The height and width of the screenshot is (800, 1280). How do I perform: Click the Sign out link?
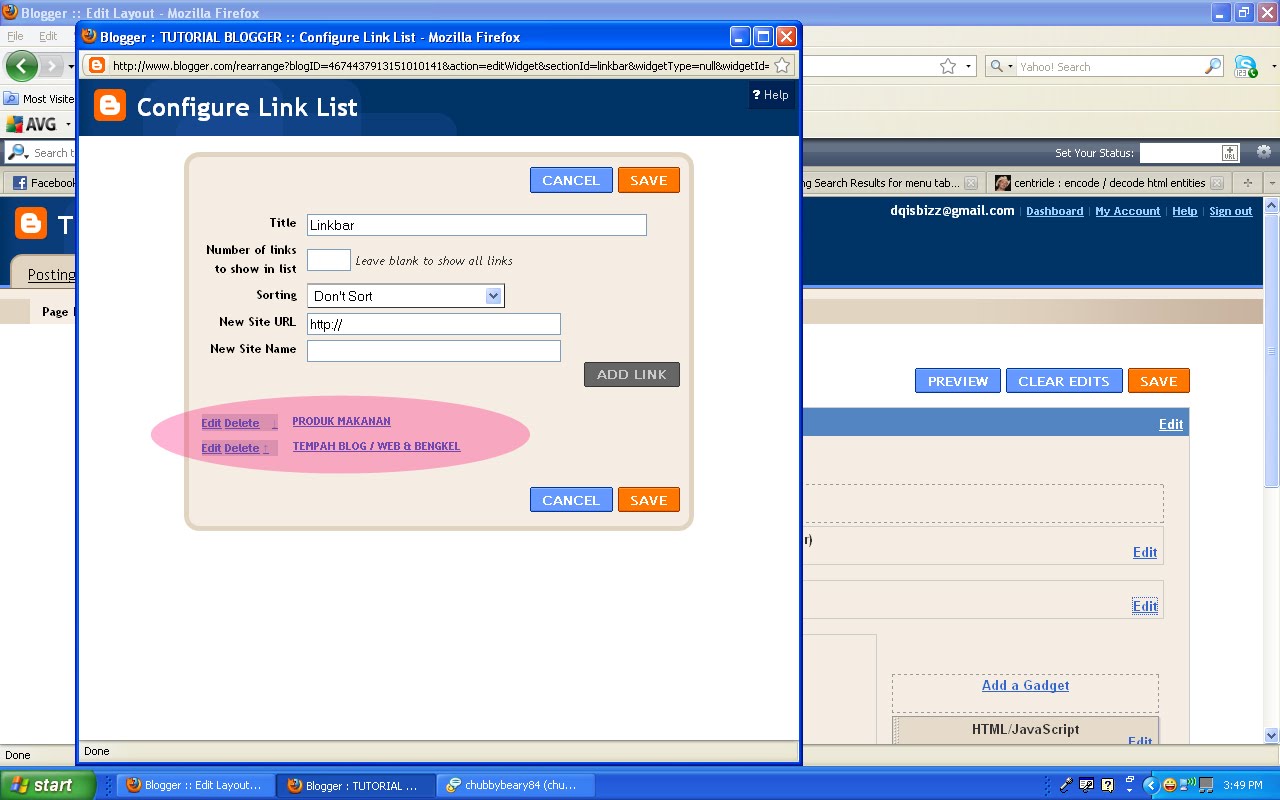[x=1230, y=211]
